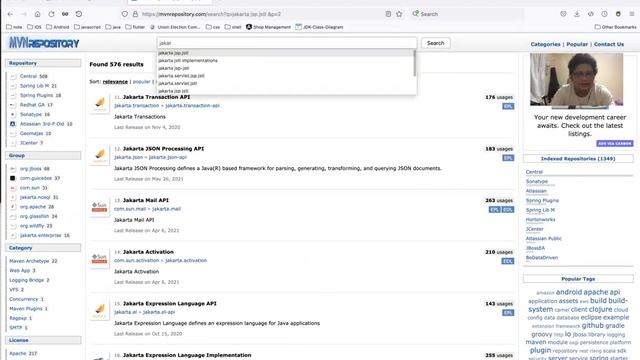
Task: Click the browser back arrow
Action: pyautogui.click(x=10, y=14)
